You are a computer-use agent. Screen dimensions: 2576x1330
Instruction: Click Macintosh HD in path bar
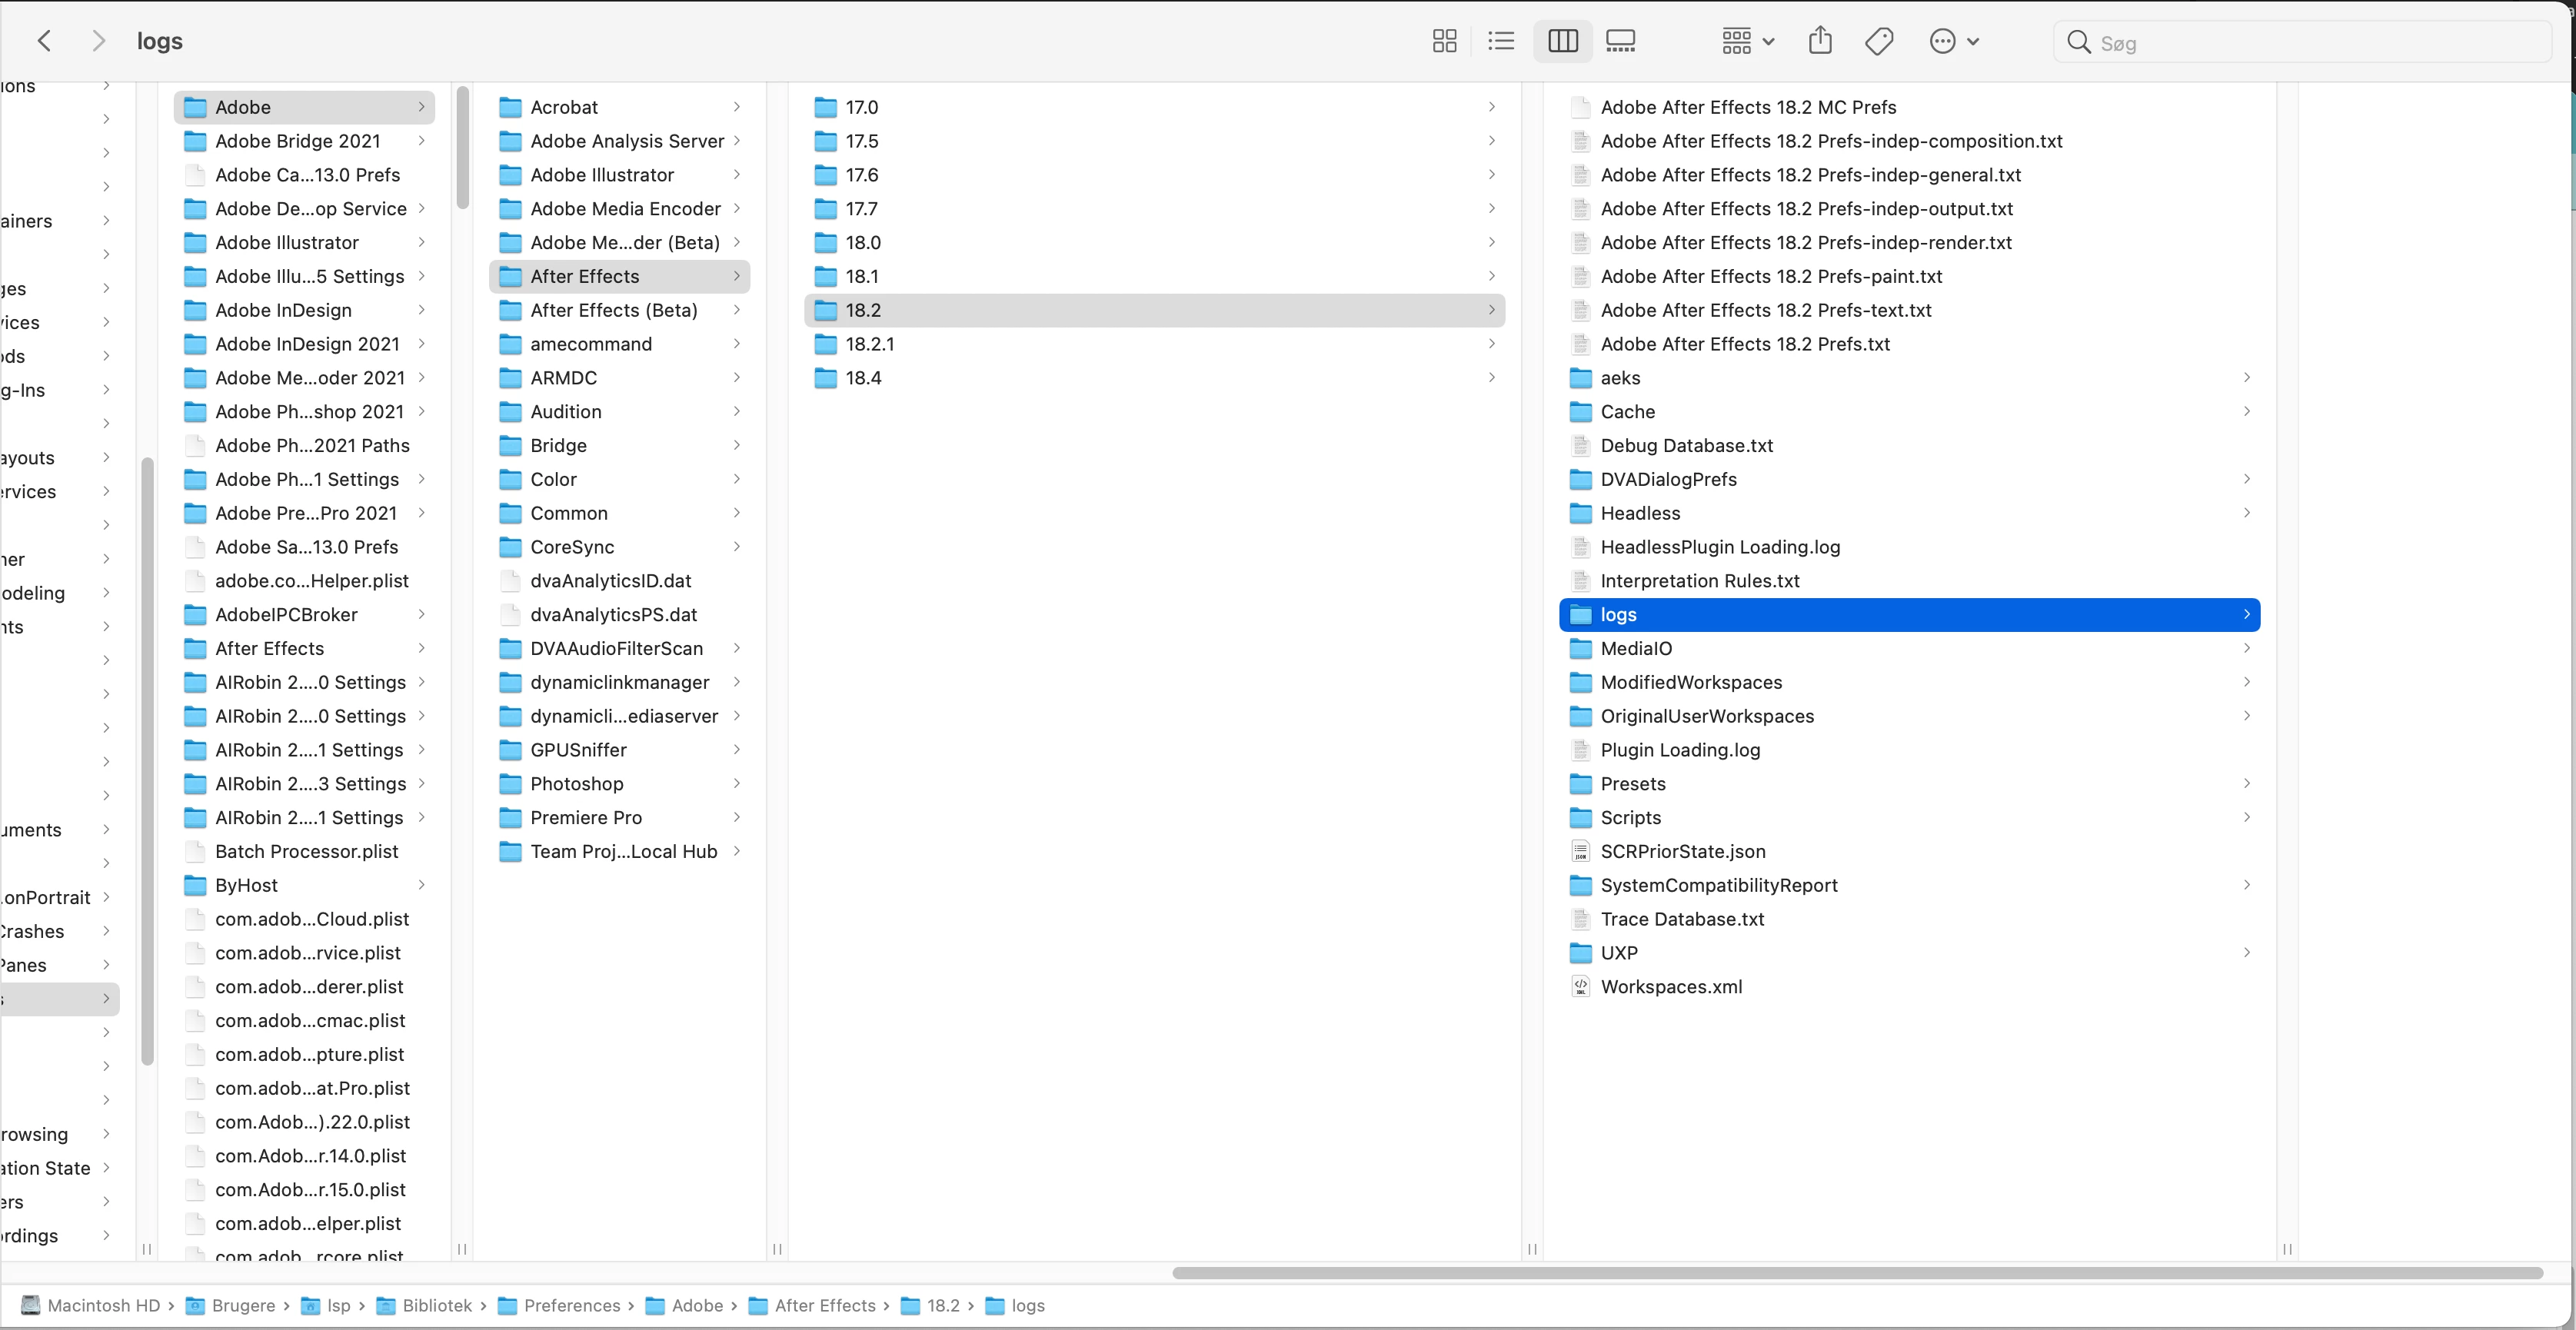(103, 1305)
